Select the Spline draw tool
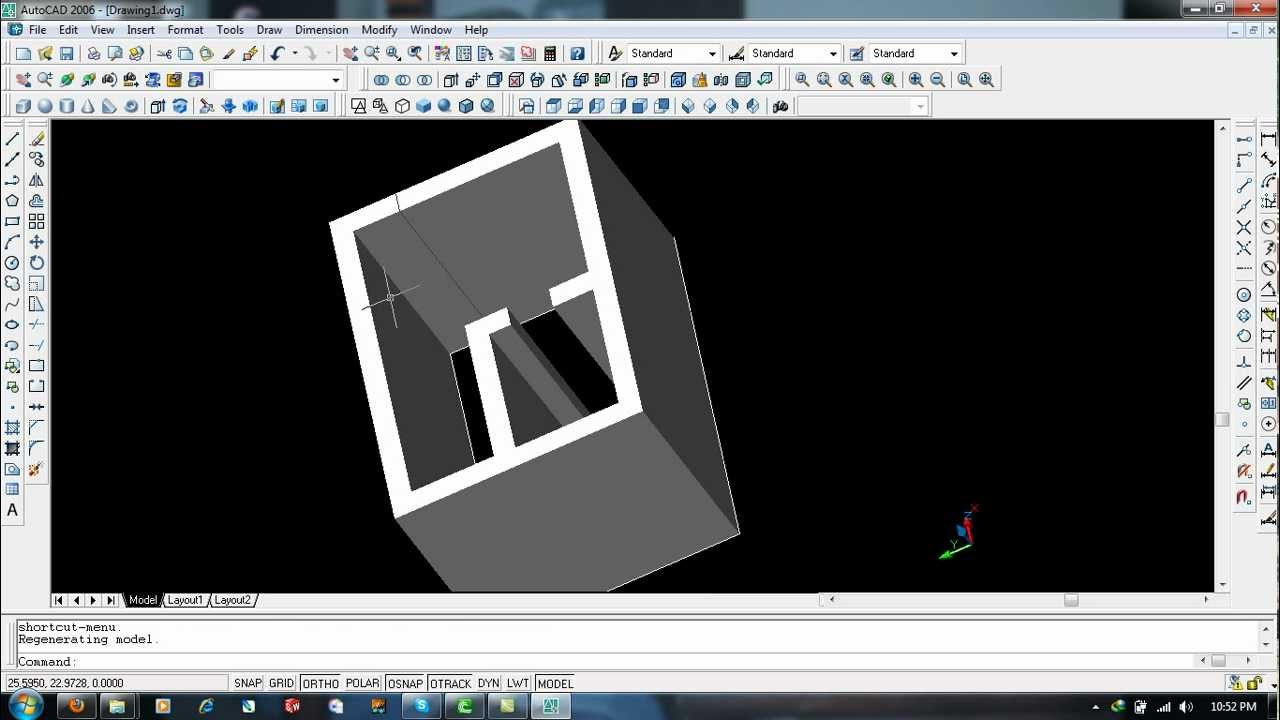Image resolution: width=1280 pixels, height=720 pixels. pos(13,304)
